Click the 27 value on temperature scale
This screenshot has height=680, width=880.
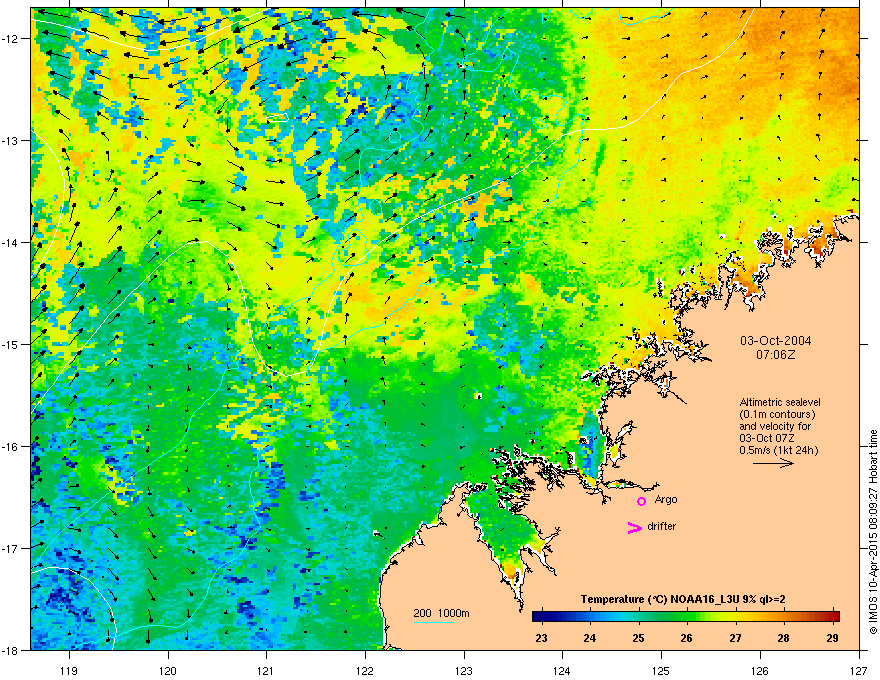(x=735, y=638)
